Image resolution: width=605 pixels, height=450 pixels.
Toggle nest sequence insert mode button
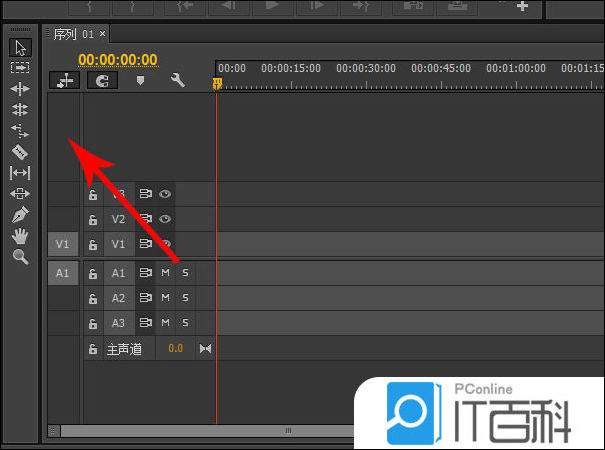click(65, 81)
